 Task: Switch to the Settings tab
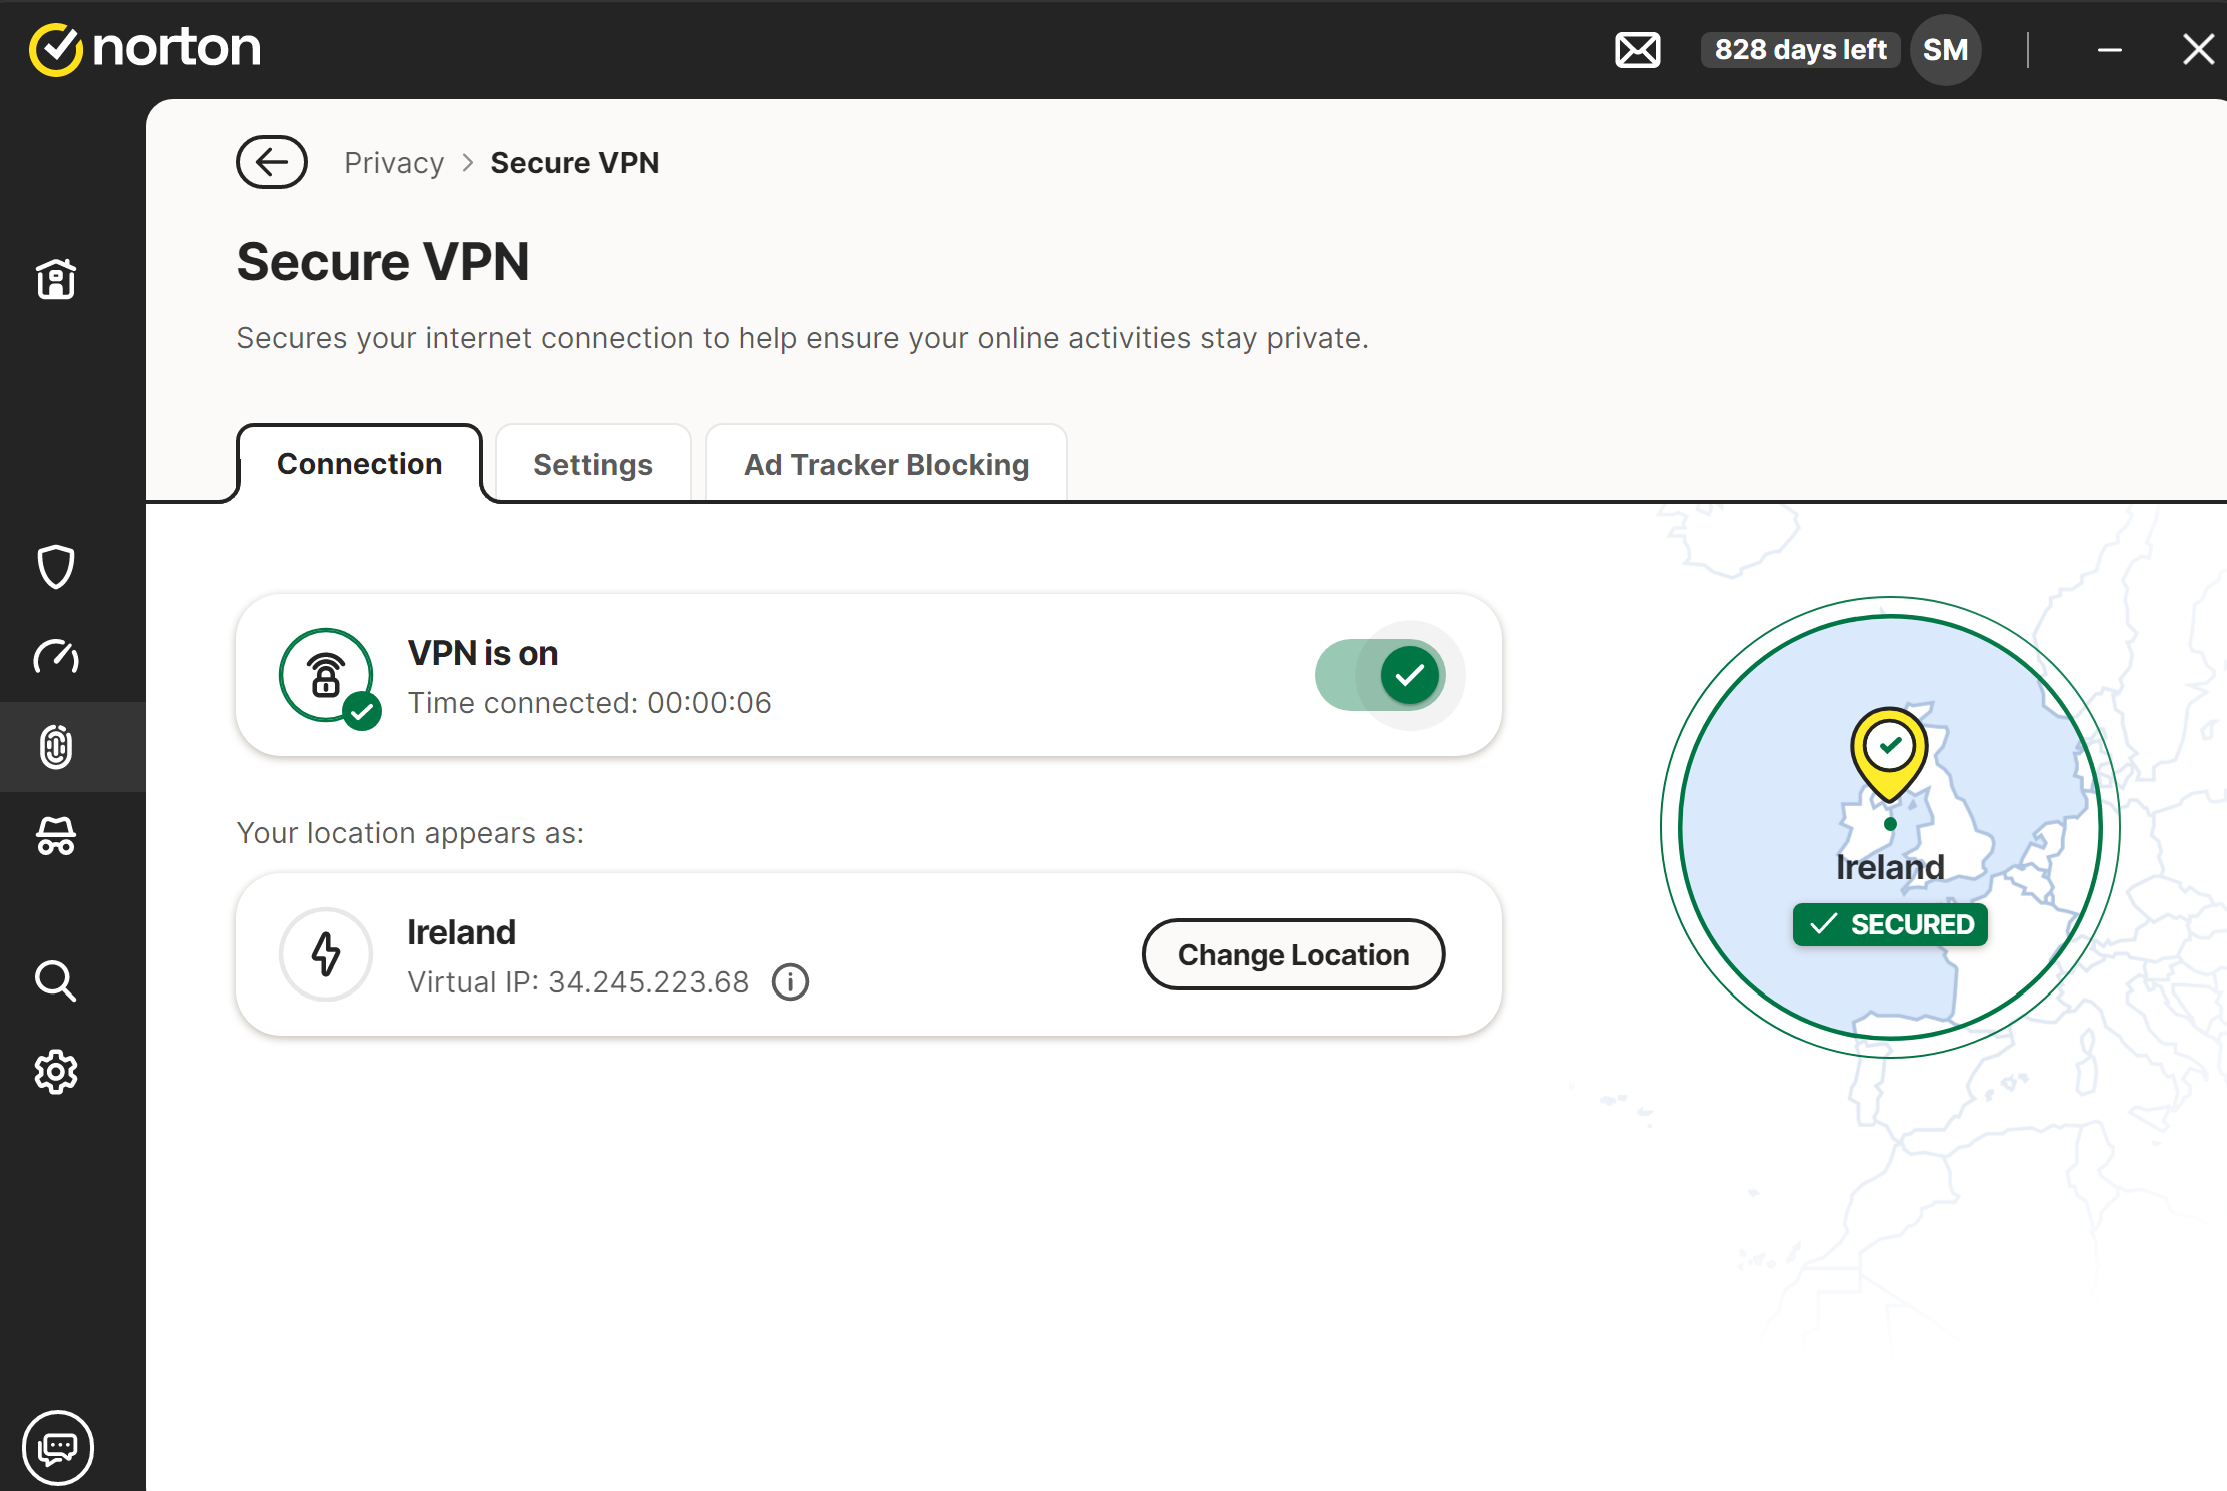[x=593, y=465]
